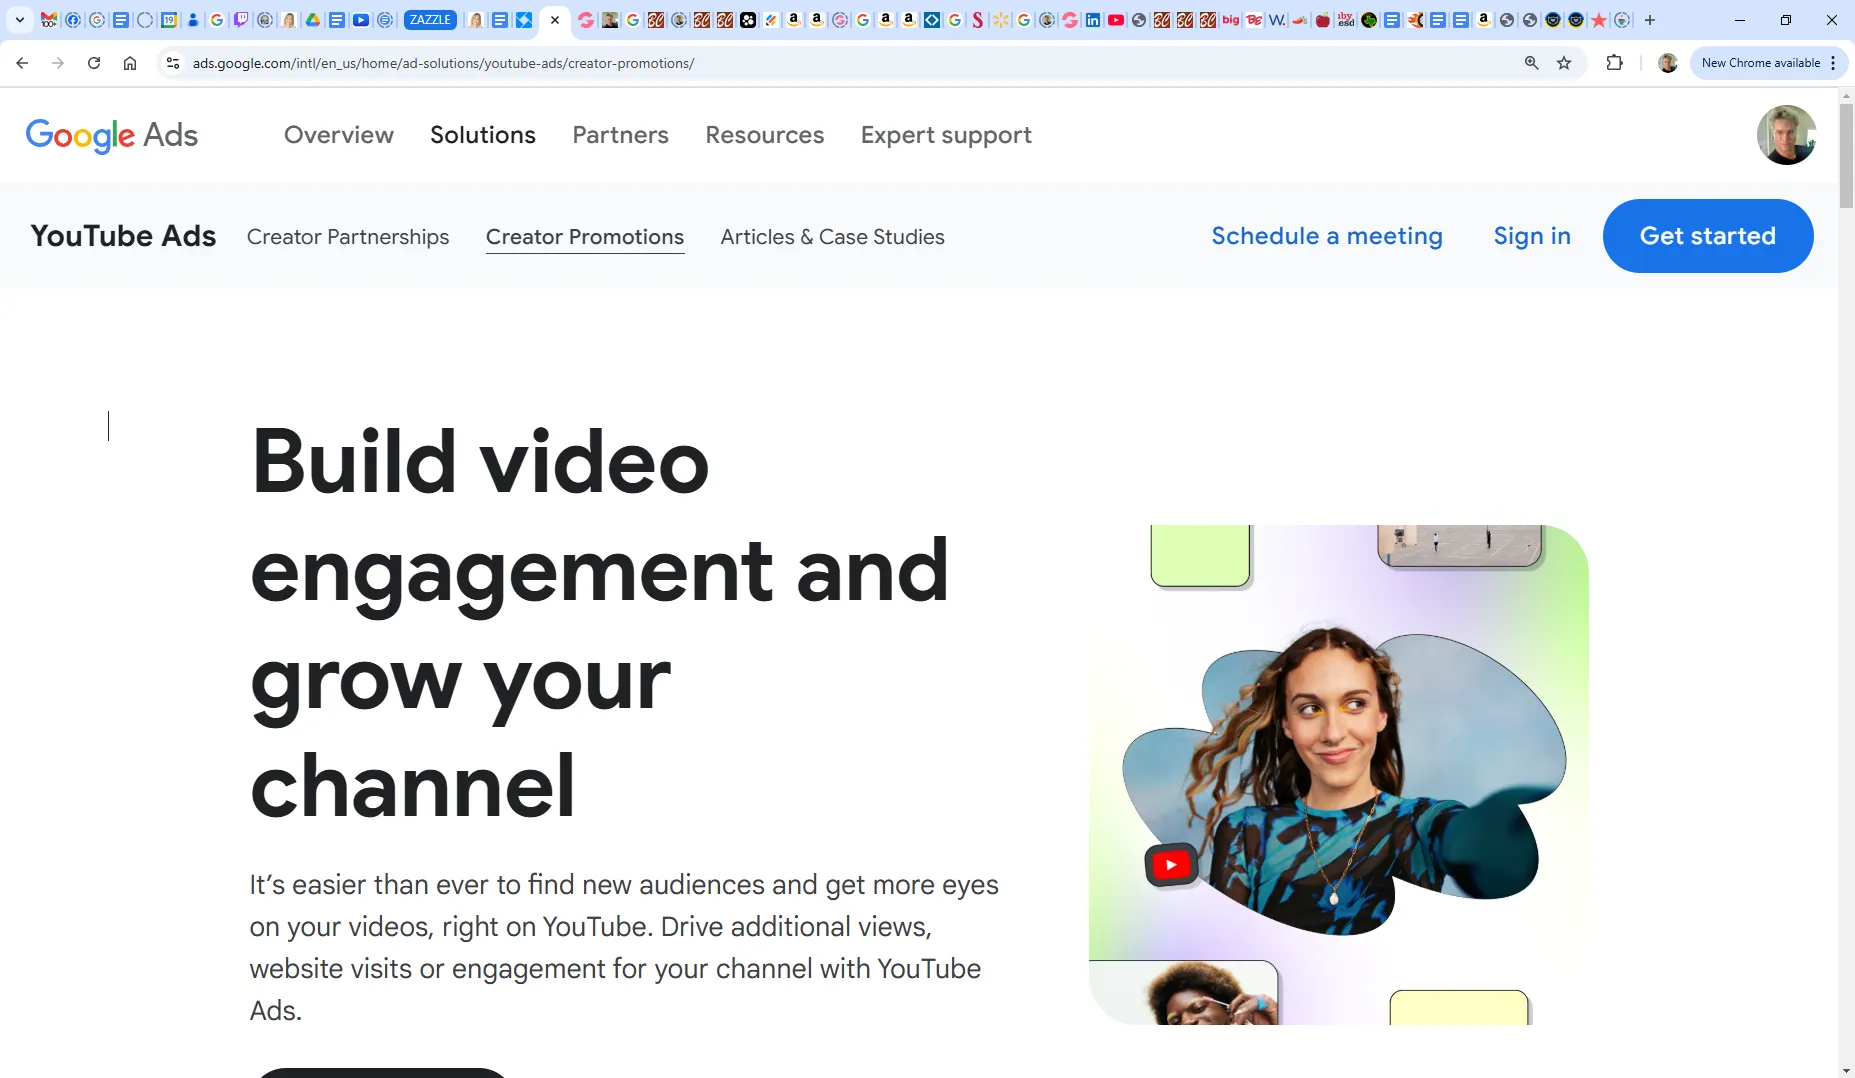The width and height of the screenshot is (1855, 1078).
Task: Open the Google Calendar tab
Action: click(169, 20)
